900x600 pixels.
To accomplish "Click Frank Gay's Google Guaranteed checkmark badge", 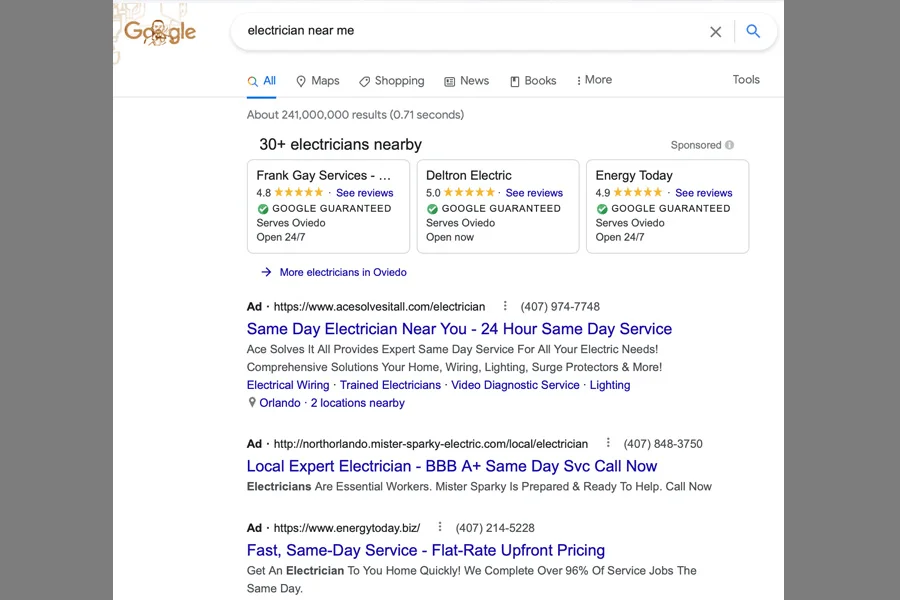I will pyautogui.click(x=263, y=209).
